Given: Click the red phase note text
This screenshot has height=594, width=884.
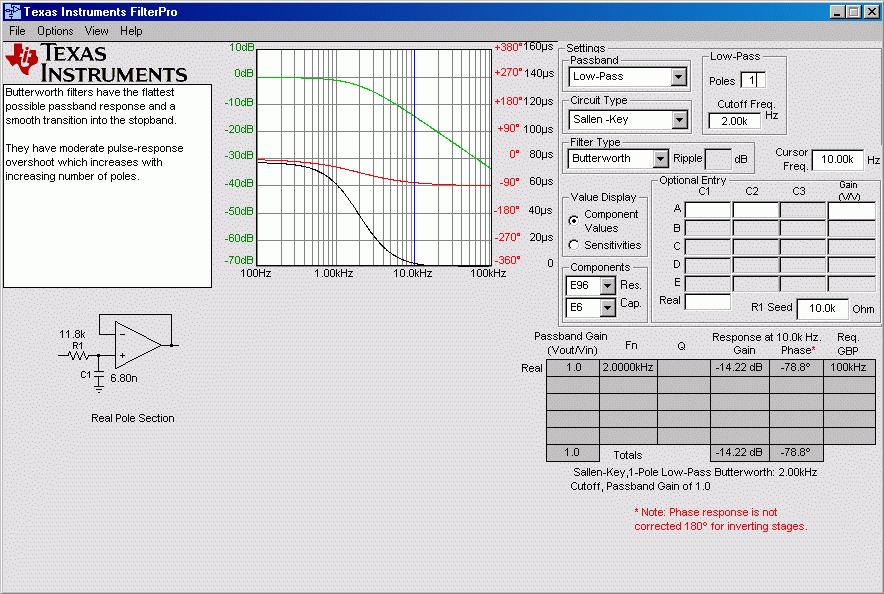Looking at the screenshot, I should pyautogui.click(x=721, y=519).
